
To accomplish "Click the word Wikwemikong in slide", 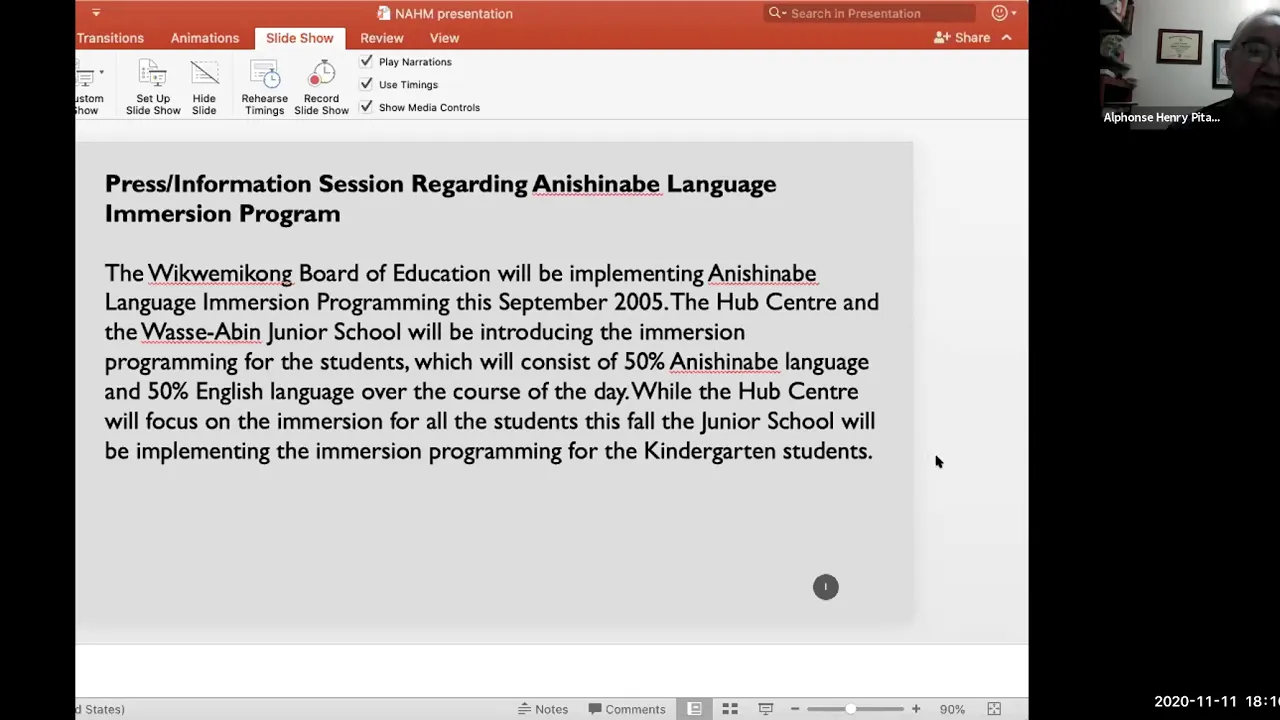I will click(220, 273).
